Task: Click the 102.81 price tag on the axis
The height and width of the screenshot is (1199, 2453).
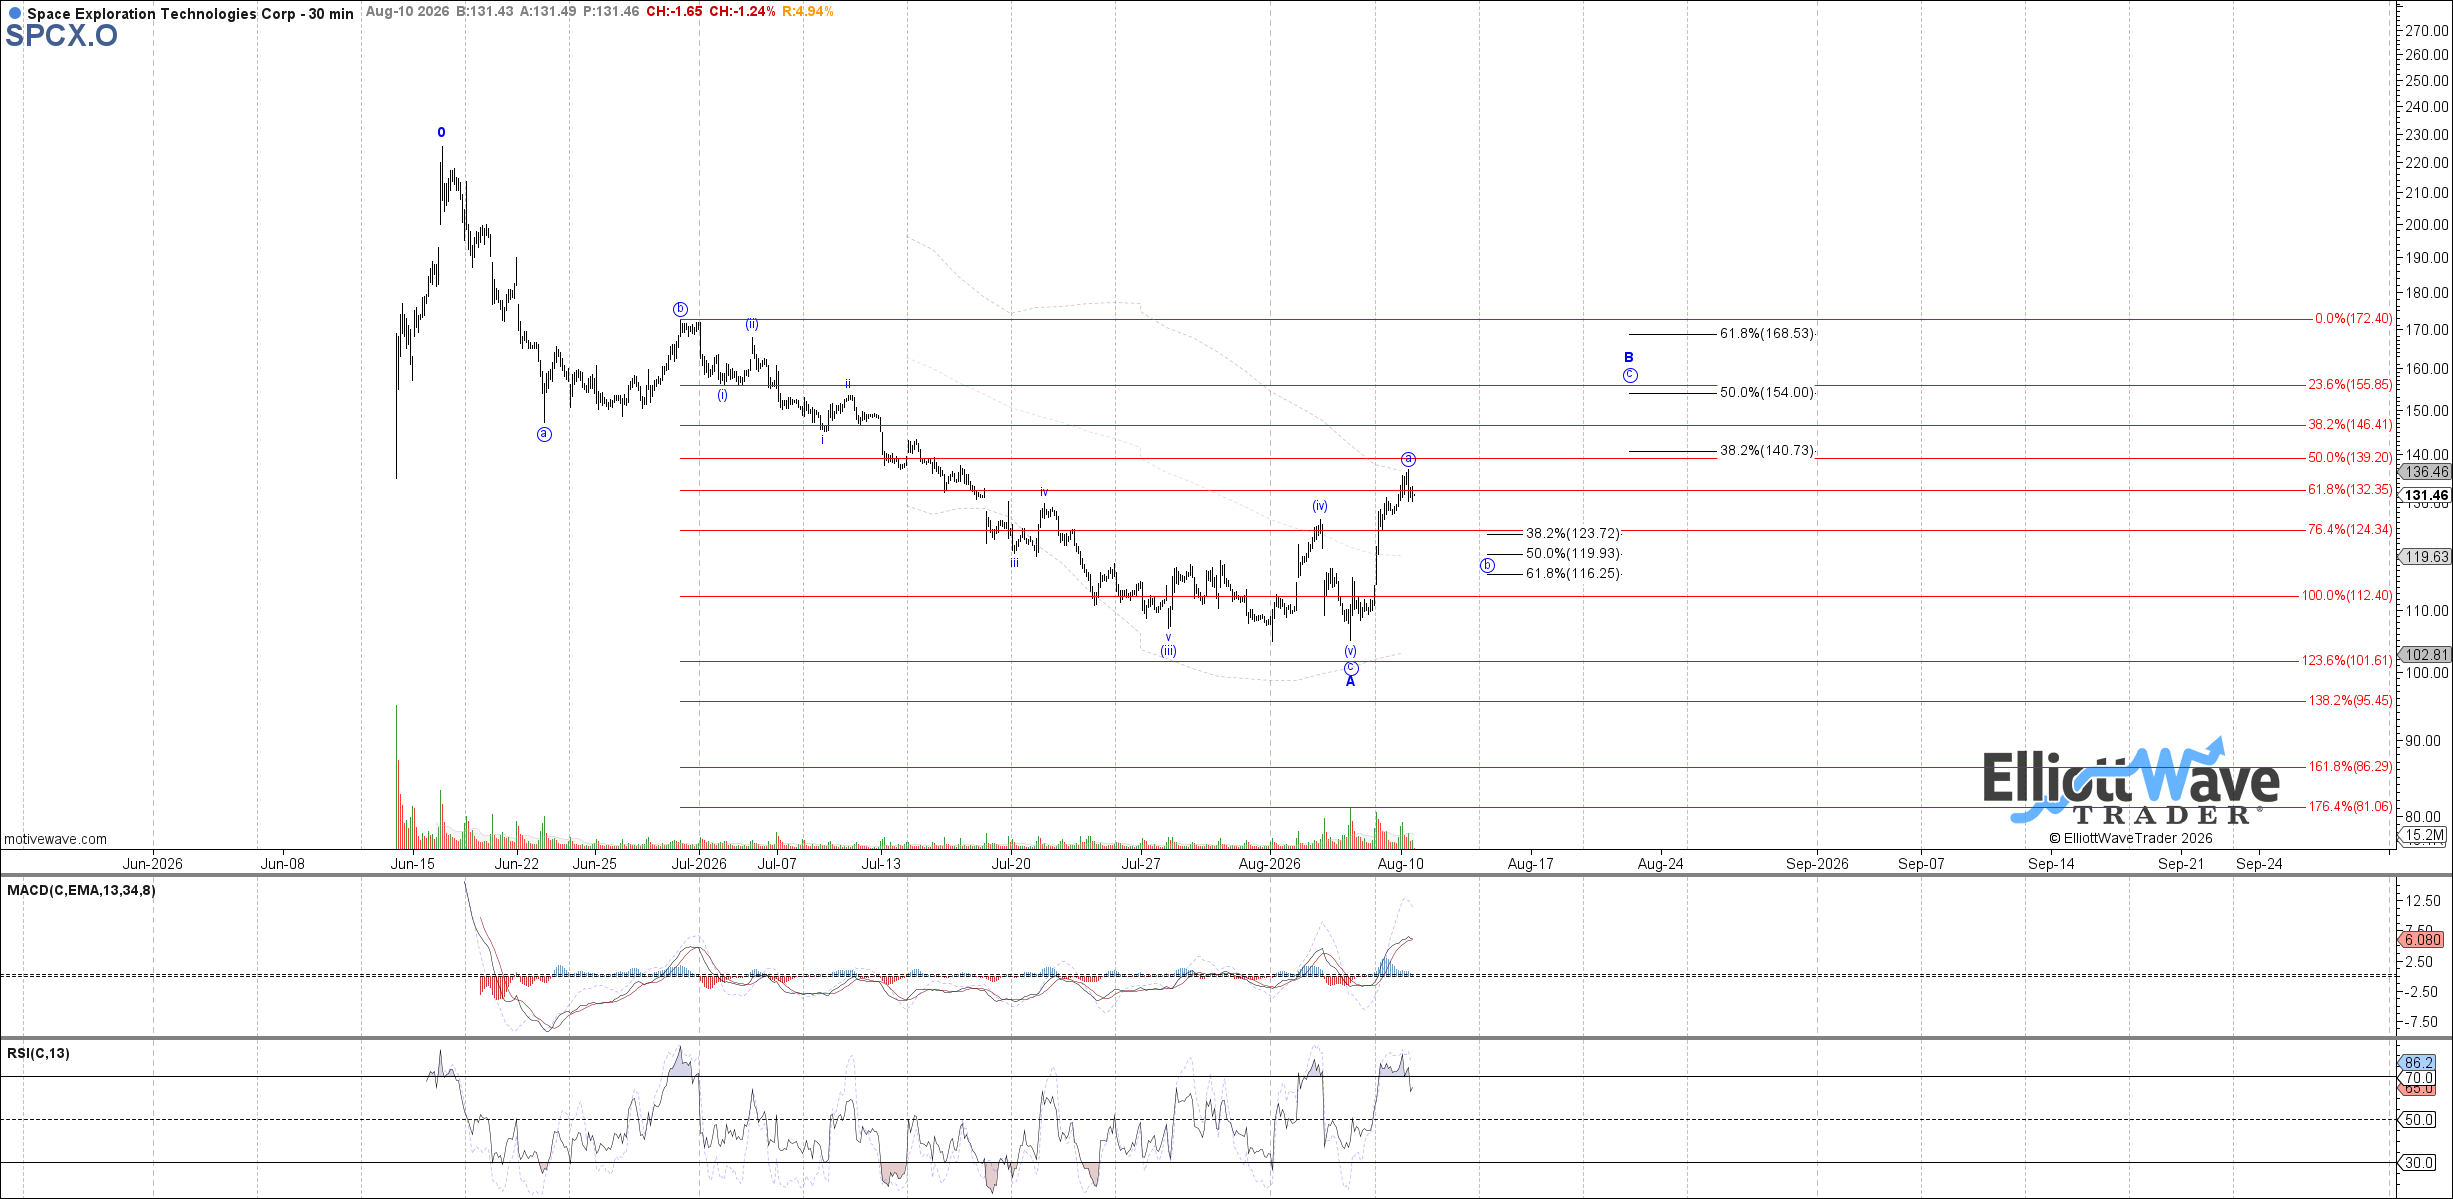Action: (x=2426, y=655)
